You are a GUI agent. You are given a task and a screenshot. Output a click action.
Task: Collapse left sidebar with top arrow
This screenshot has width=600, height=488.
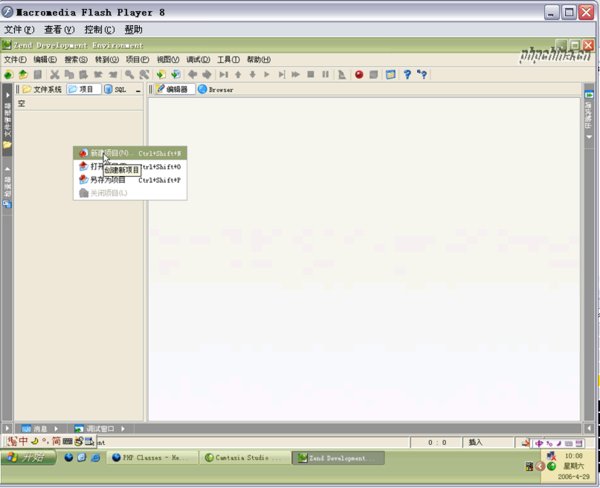[7, 95]
